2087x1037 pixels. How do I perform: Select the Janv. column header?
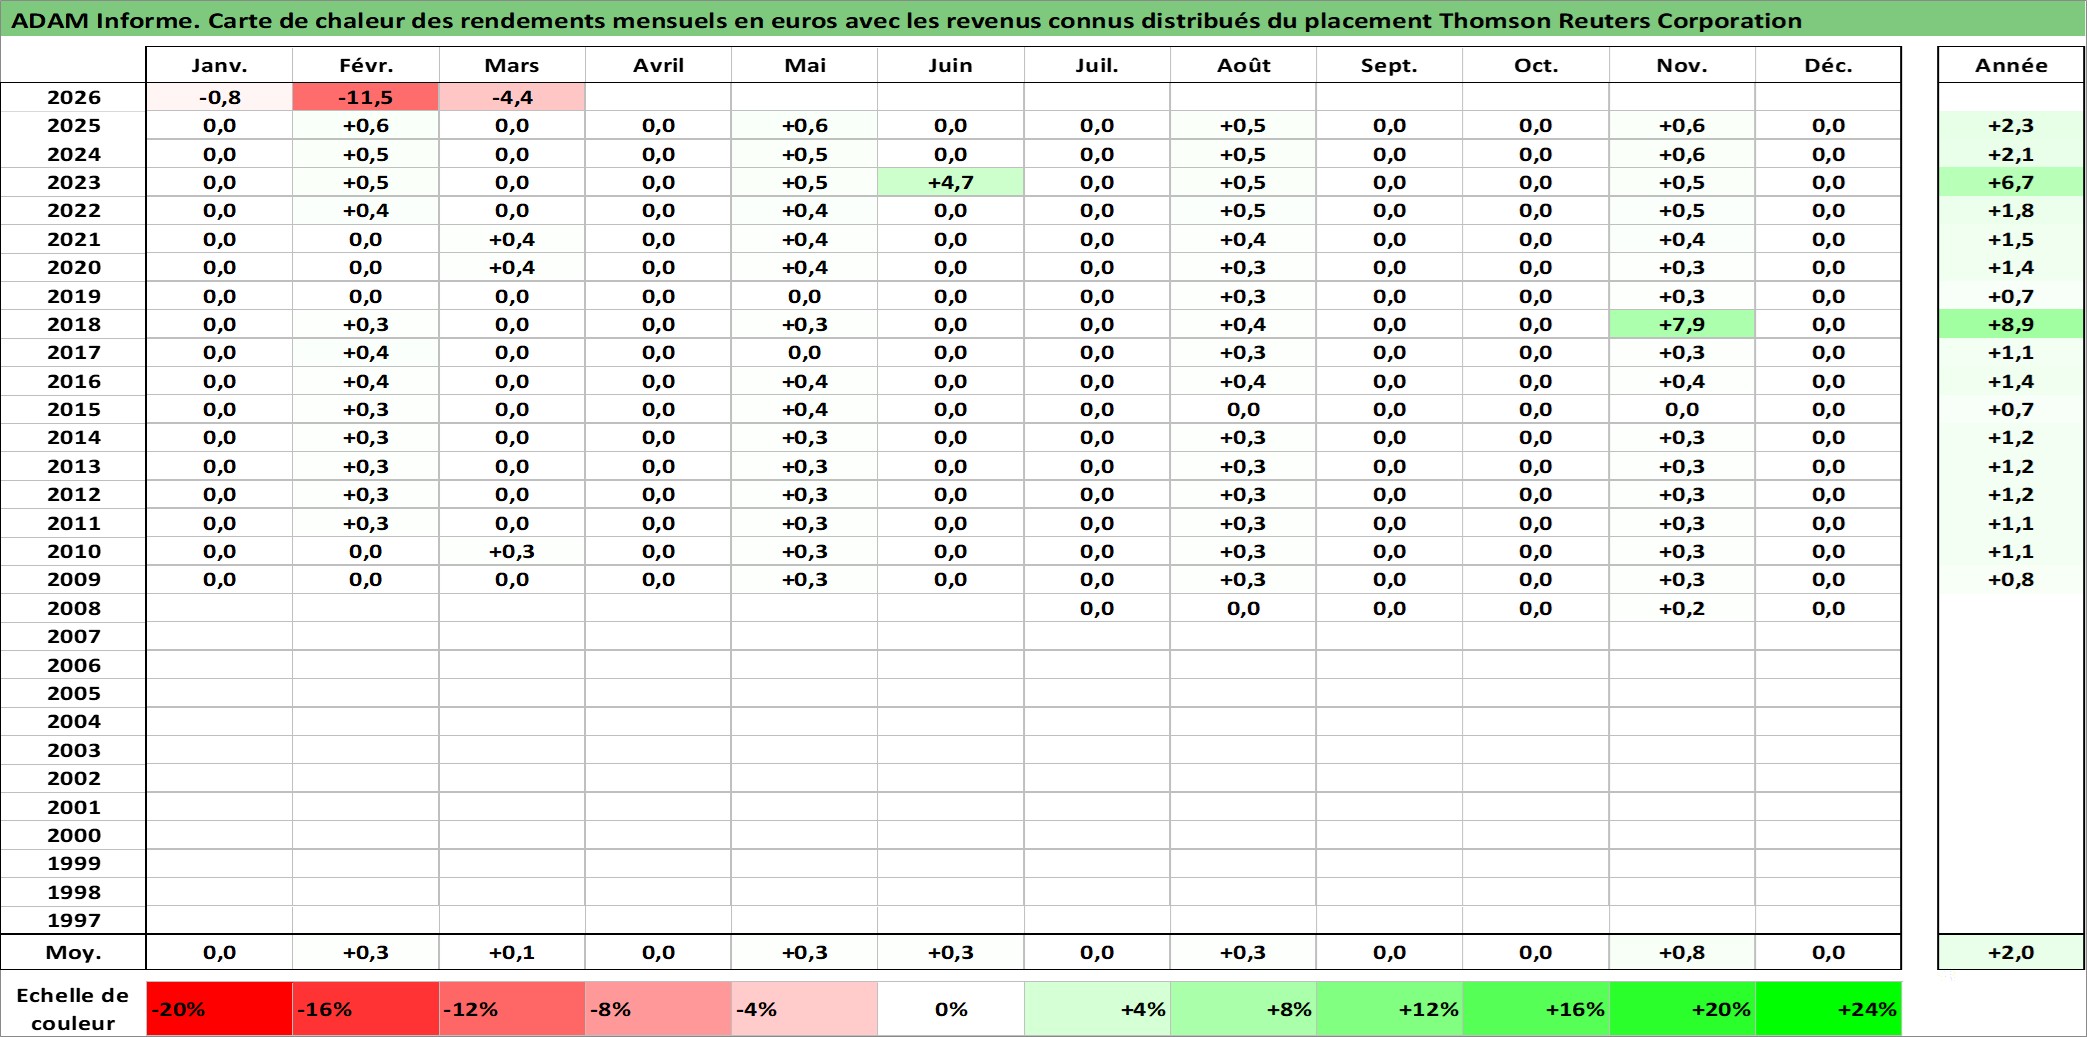coord(219,65)
